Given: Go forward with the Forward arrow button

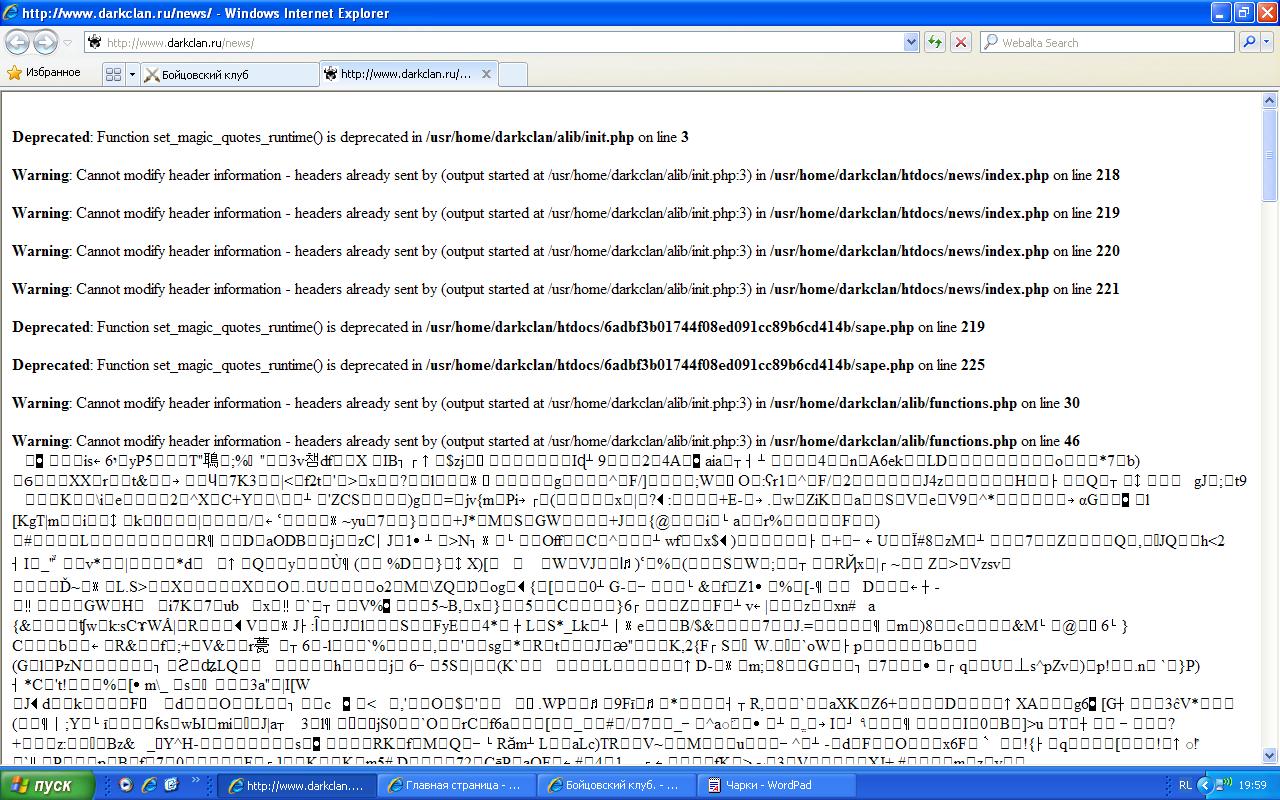Looking at the screenshot, I should point(45,42).
